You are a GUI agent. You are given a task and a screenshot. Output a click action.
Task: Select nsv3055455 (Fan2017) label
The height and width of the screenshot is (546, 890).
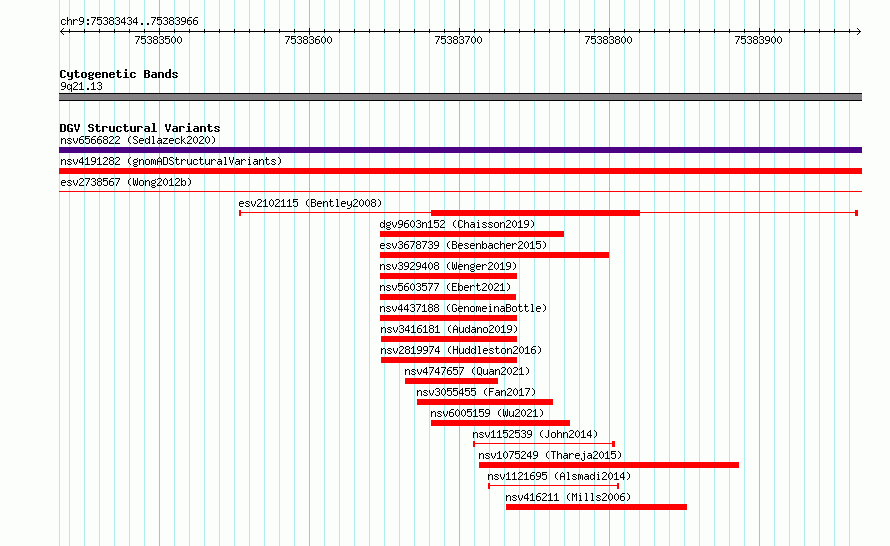click(476, 392)
